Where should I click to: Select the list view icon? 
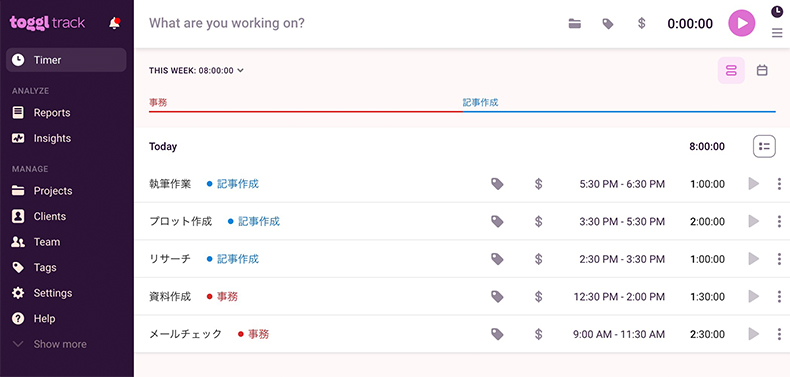tap(731, 71)
